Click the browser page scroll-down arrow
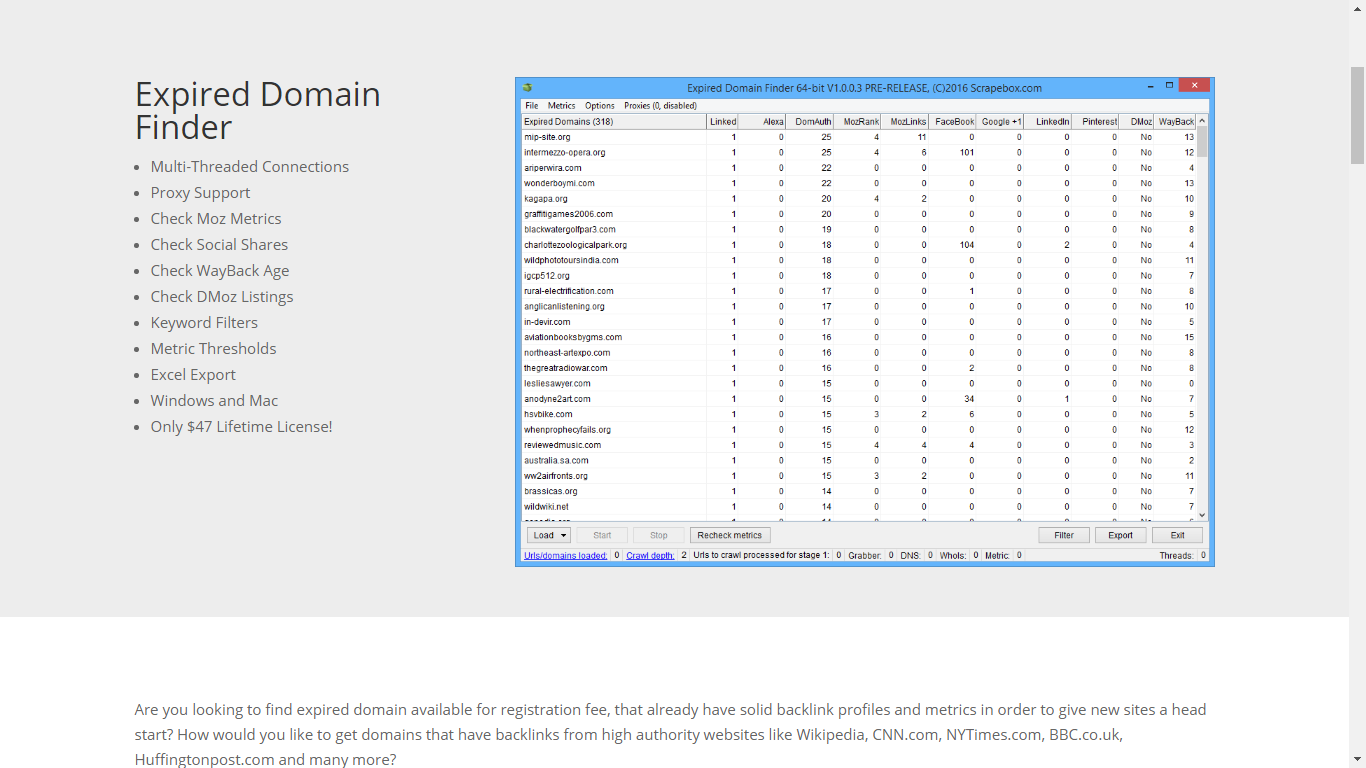This screenshot has height=768, width=1366. coord(1357,759)
